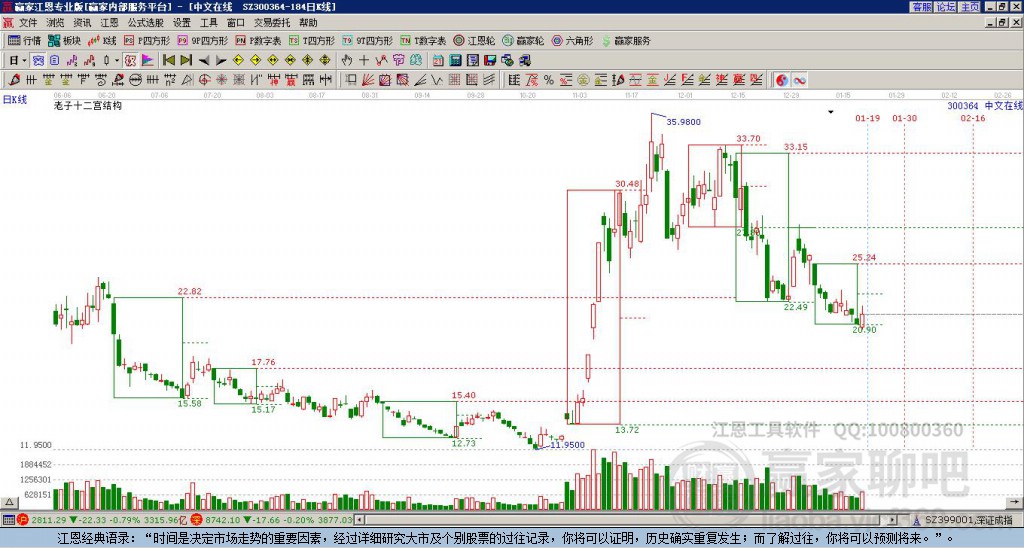Image resolution: width=1024 pixels, height=548 pixels.
Task: Open the 工具 menu
Action: click(x=208, y=23)
